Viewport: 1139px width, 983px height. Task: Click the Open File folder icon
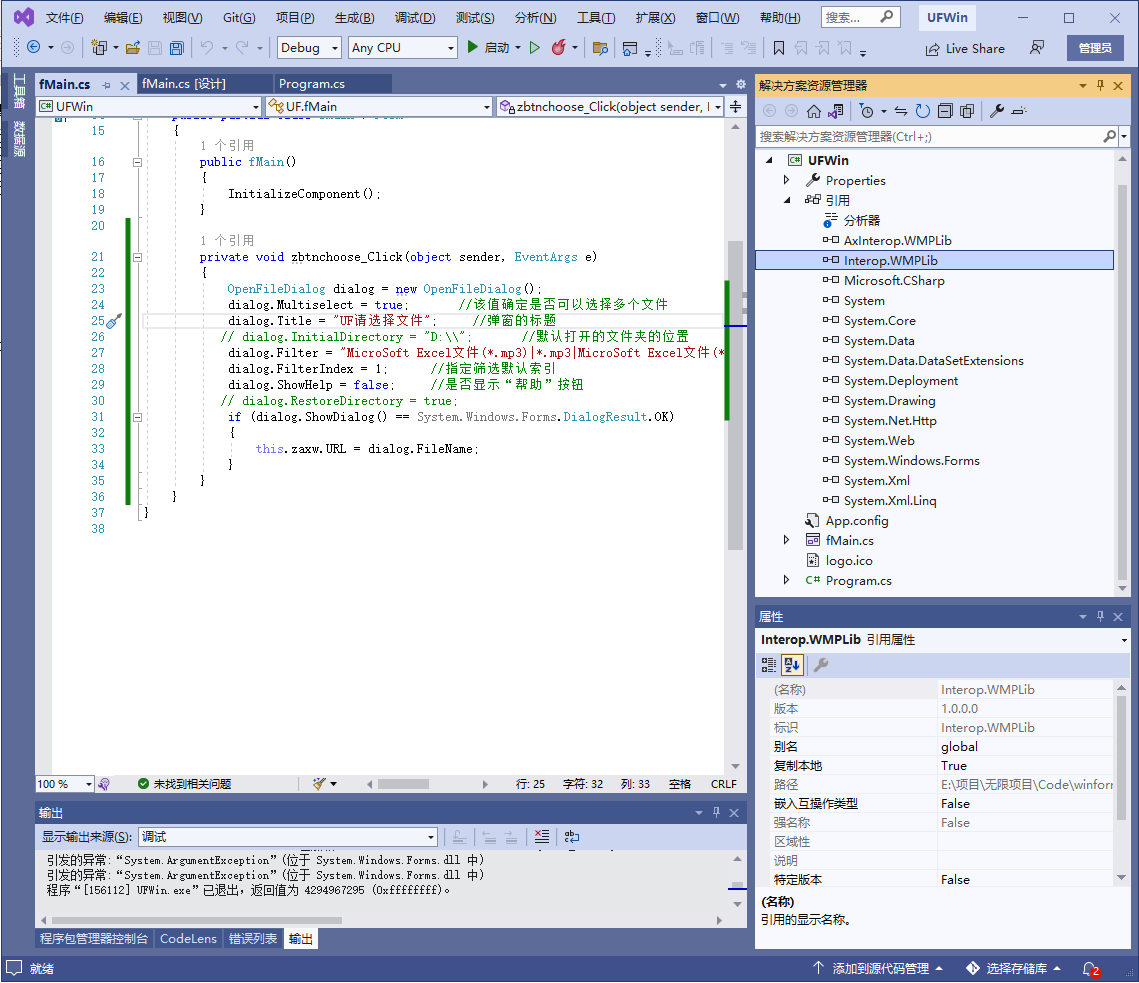pos(132,48)
